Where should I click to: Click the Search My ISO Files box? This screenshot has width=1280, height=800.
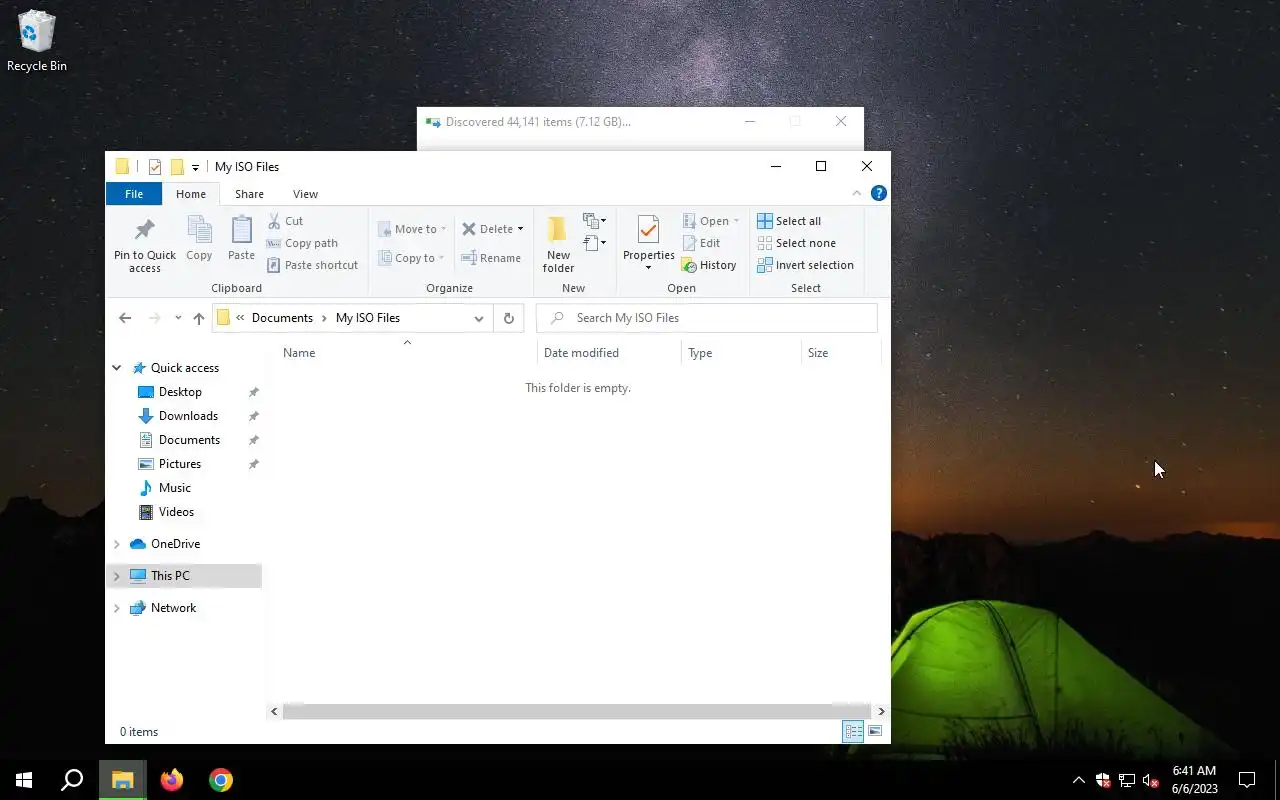click(707, 318)
